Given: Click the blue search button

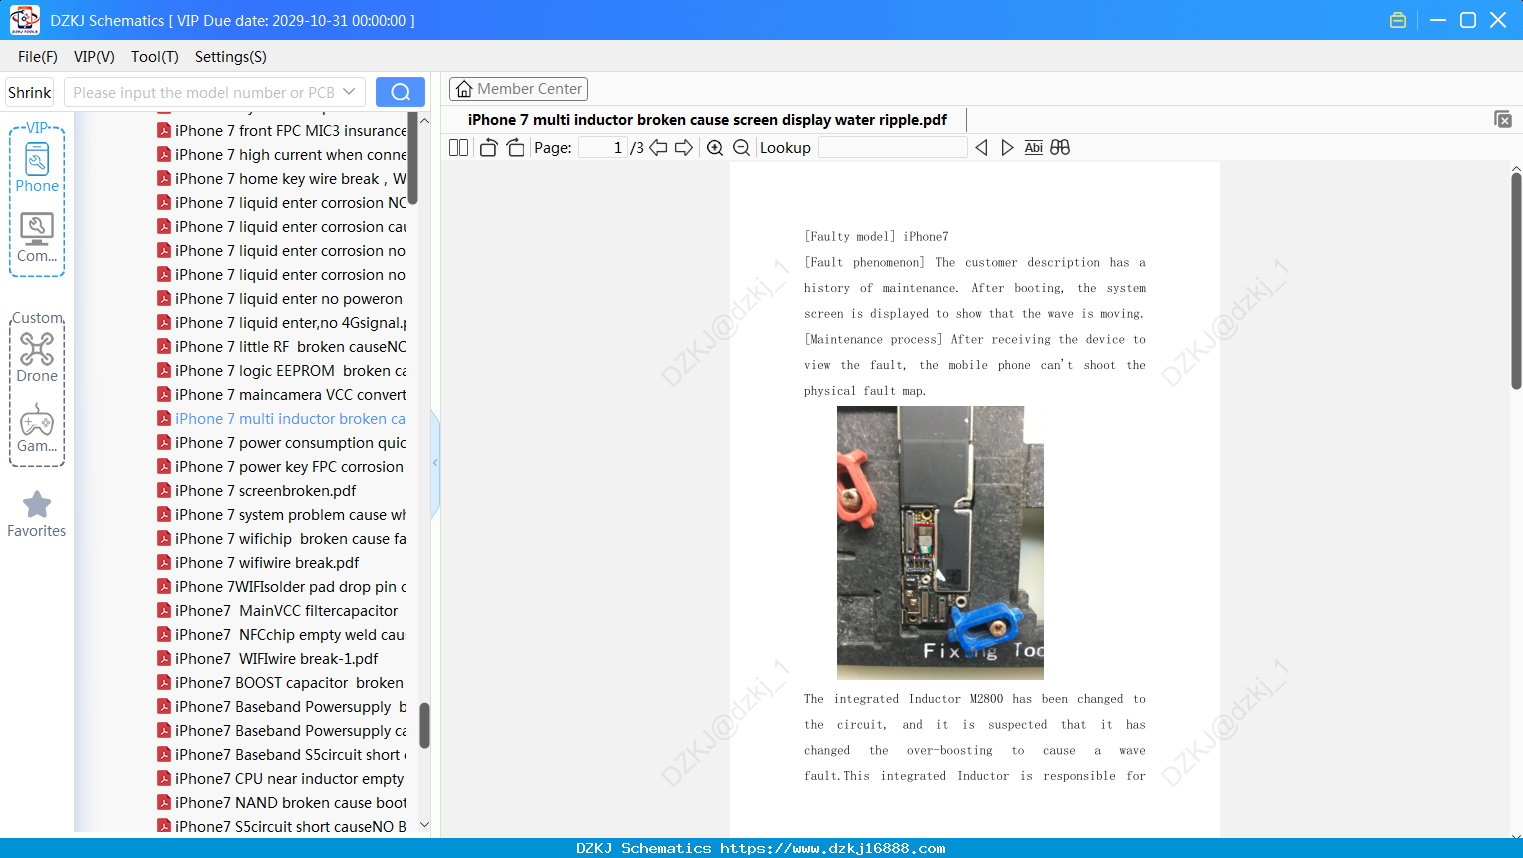Looking at the screenshot, I should tap(400, 92).
